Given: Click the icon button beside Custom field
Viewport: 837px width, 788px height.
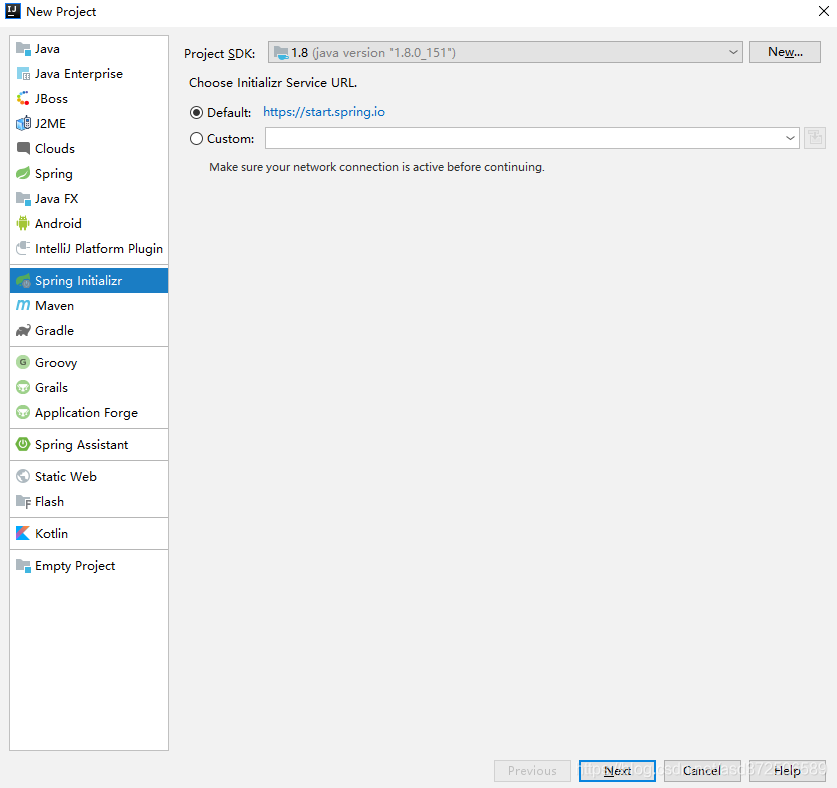Looking at the screenshot, I should 815,138.
